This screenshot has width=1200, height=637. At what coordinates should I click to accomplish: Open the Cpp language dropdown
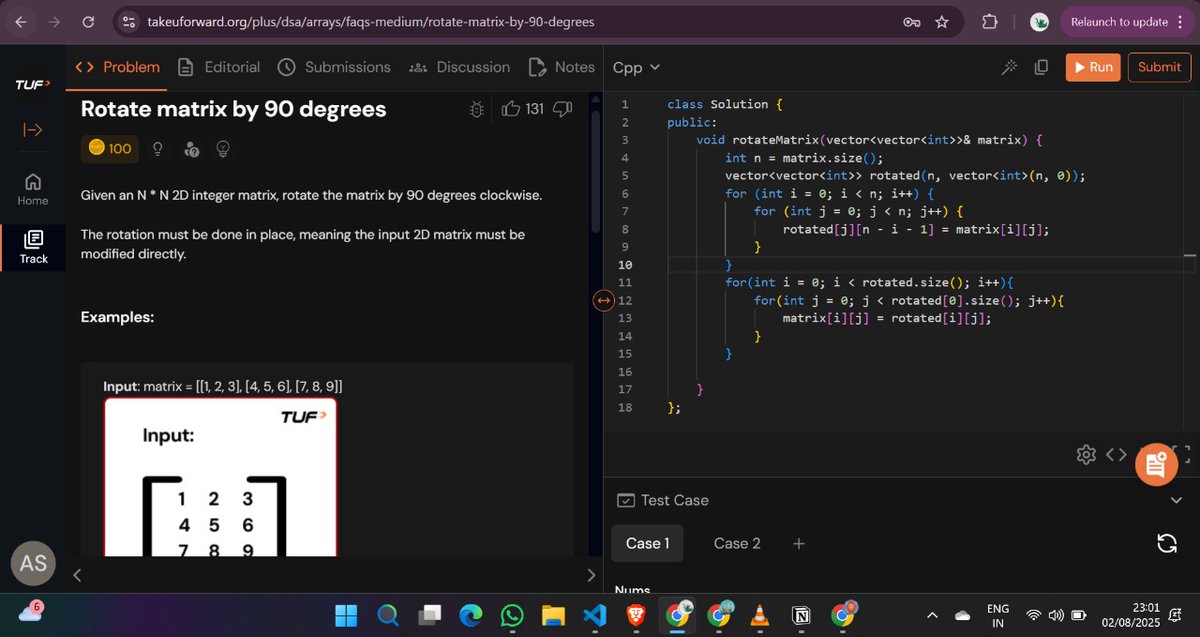tap(636, 67)
